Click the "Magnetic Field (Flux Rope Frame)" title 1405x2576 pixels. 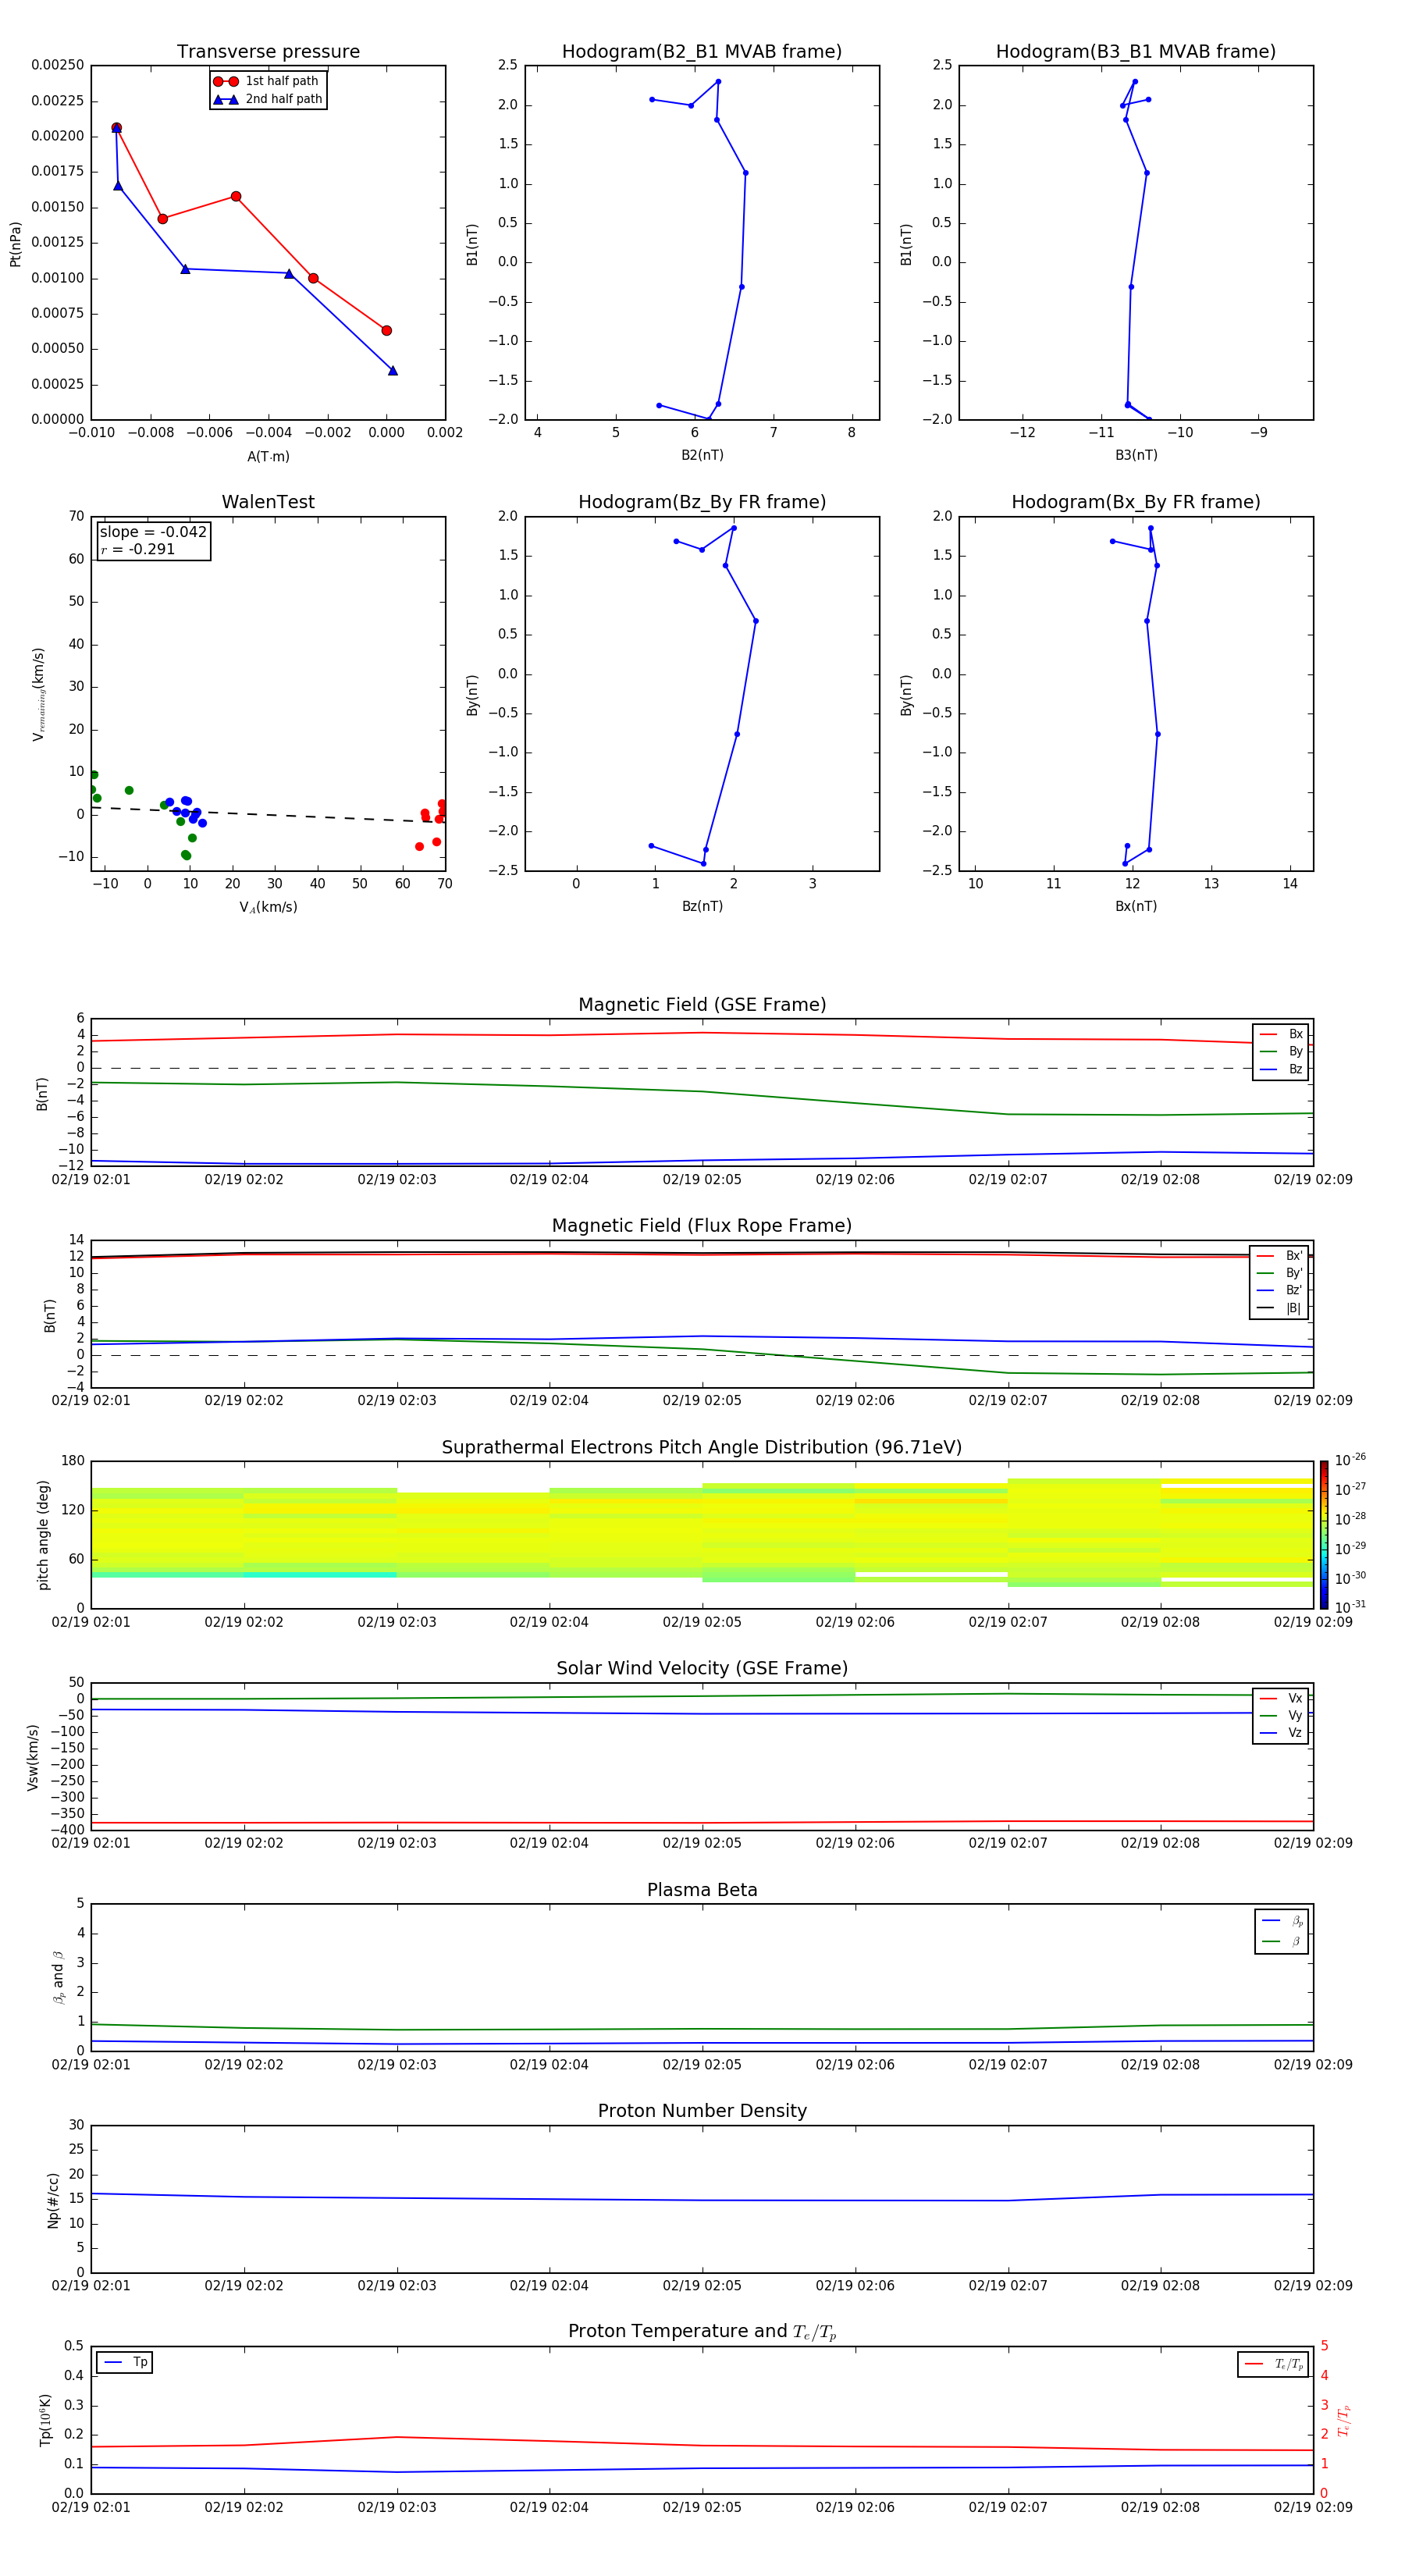(702, 1226)
